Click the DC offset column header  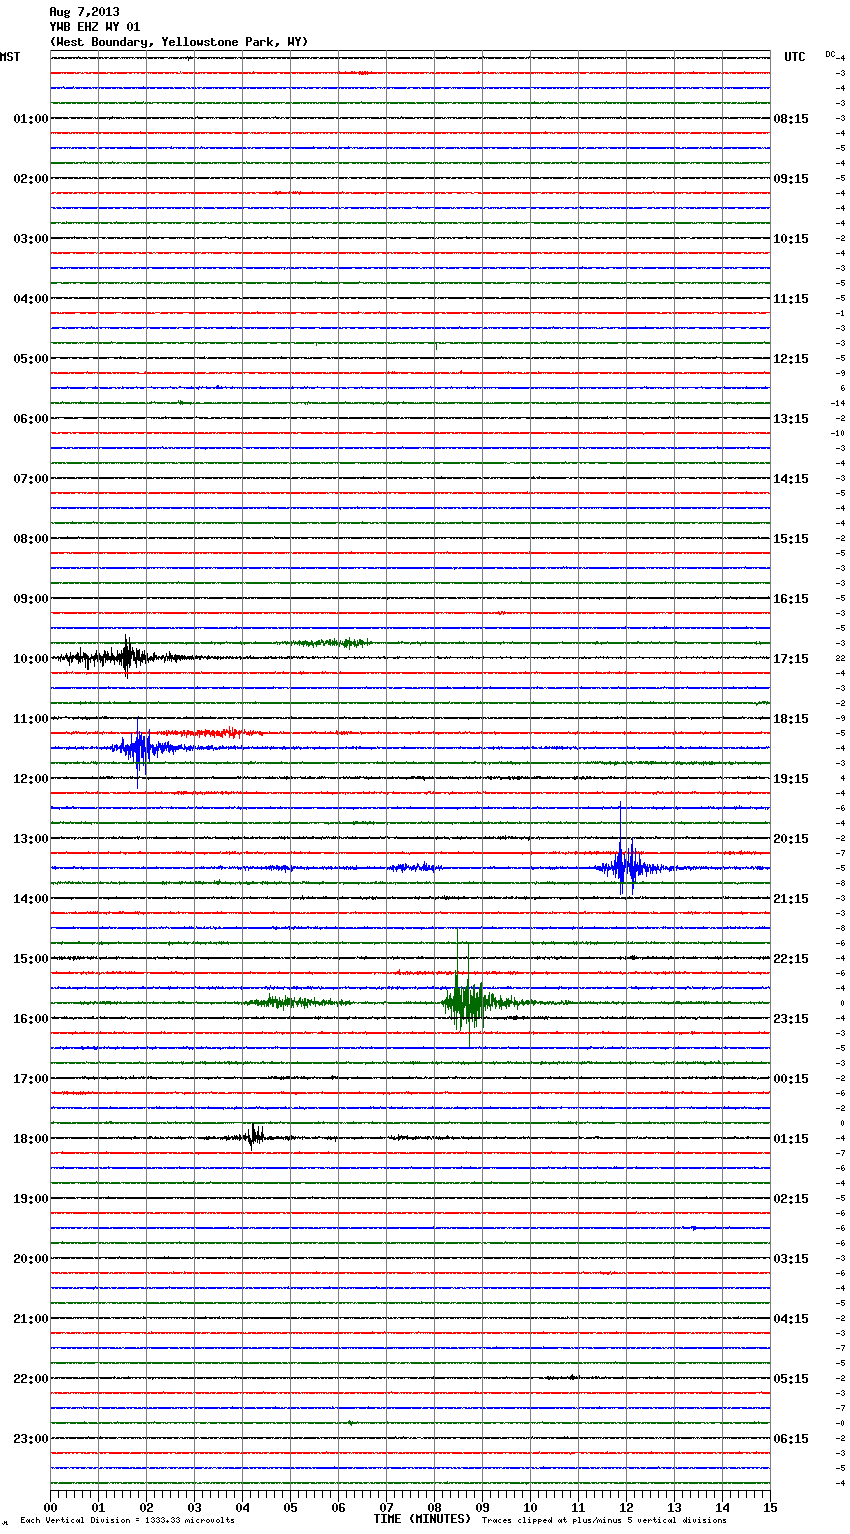pos(830,54)
